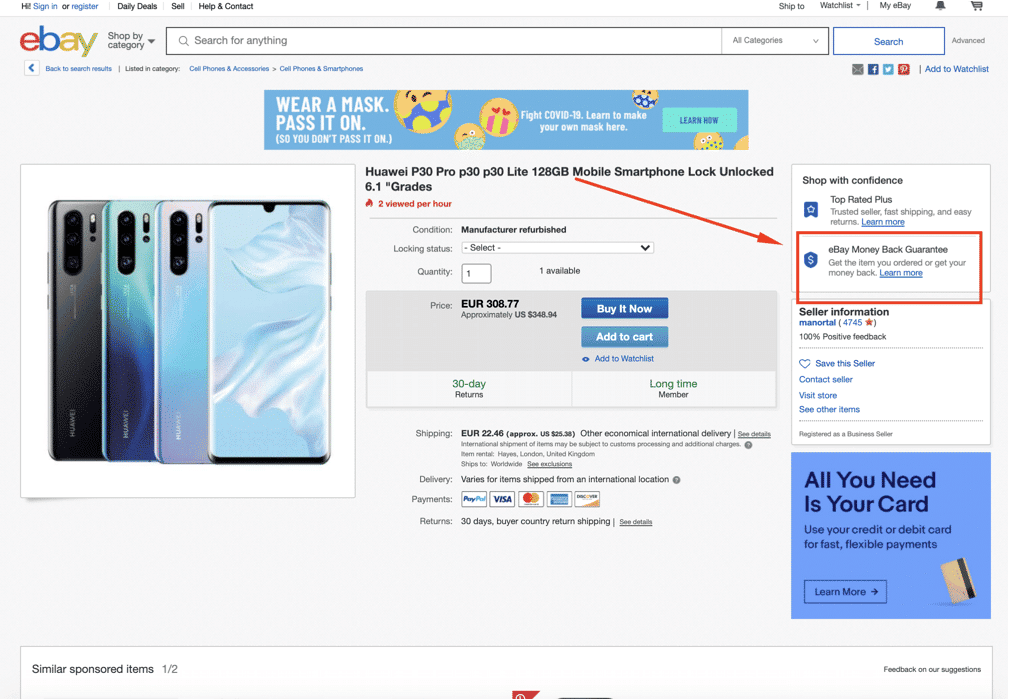Click the Quantity input field
The width and height of the screenshot is (1009, 699).
[x=476, y=274]
